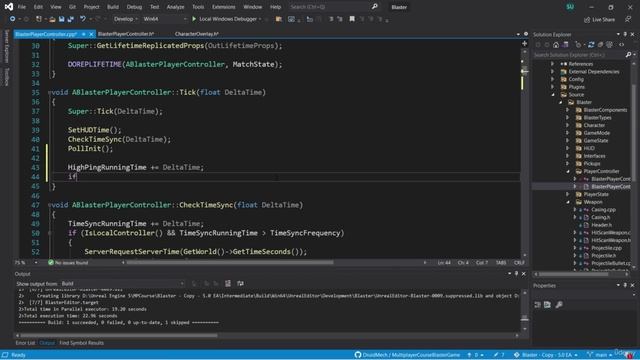640x360 pixels.
Task: Expand External Dependencies node
Action: tap(552, 71)
